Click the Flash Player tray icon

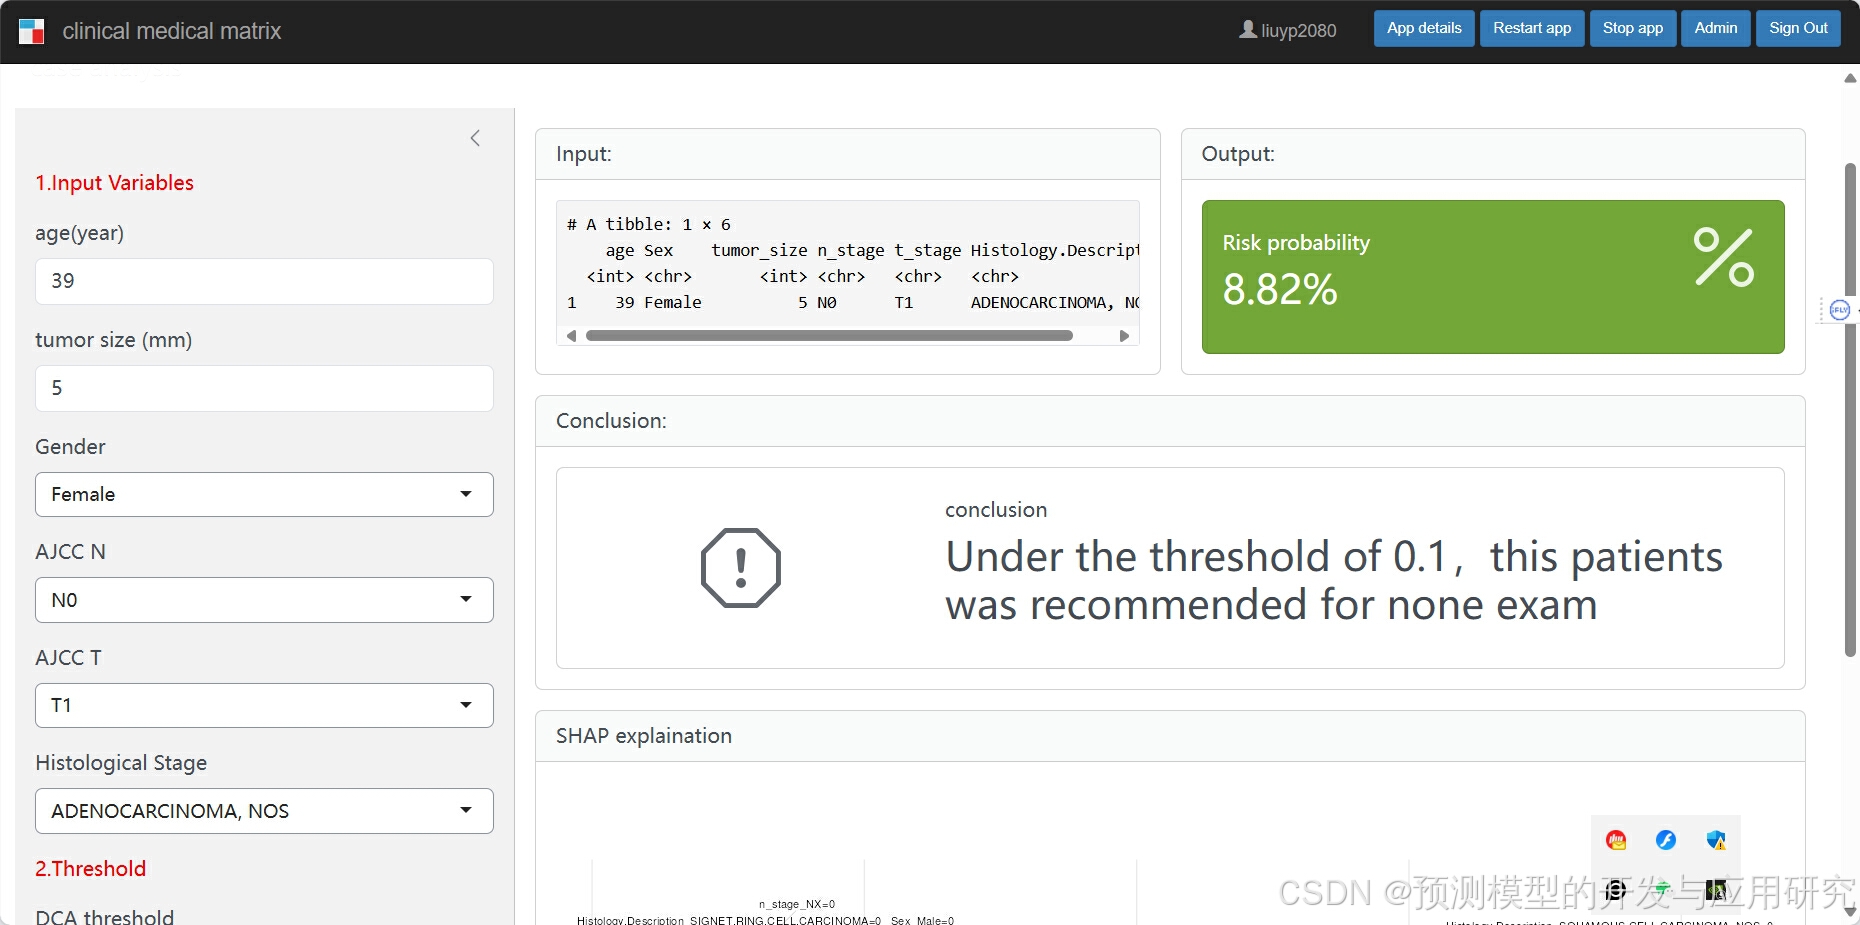click(1666, 840)
